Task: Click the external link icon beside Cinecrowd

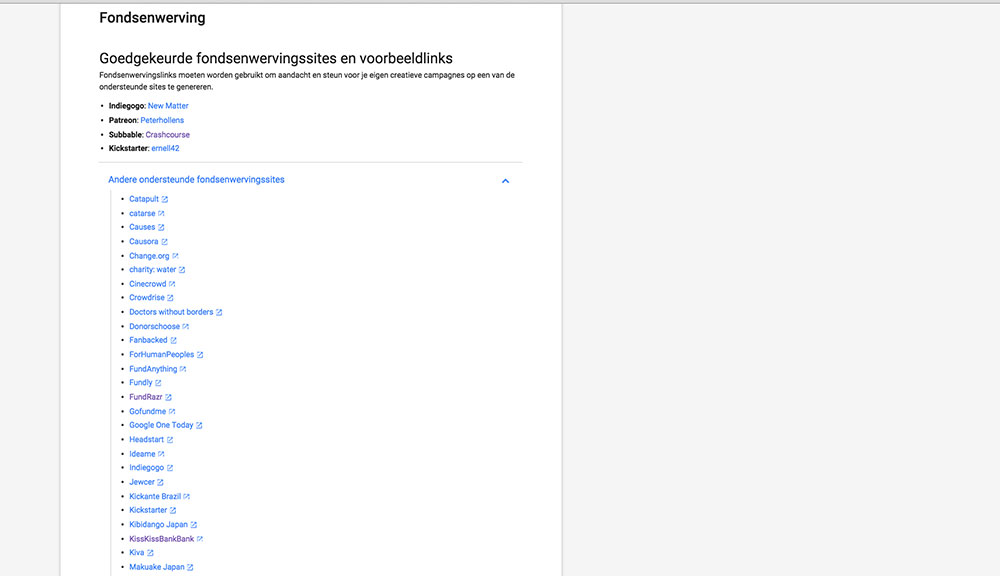Action: (172, 284)
